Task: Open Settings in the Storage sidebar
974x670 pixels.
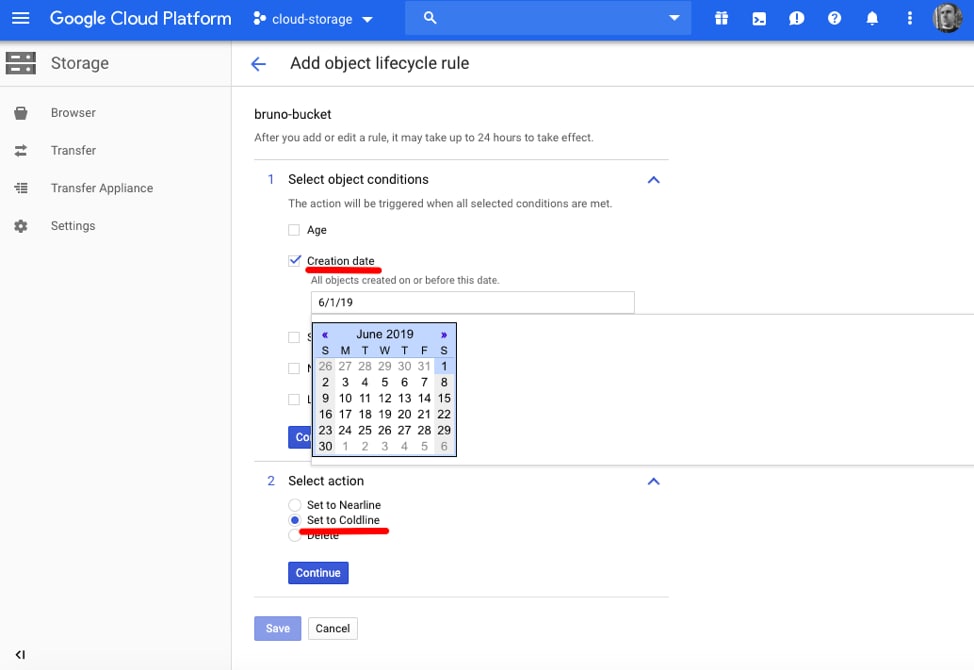Action: tap(73, 226)
